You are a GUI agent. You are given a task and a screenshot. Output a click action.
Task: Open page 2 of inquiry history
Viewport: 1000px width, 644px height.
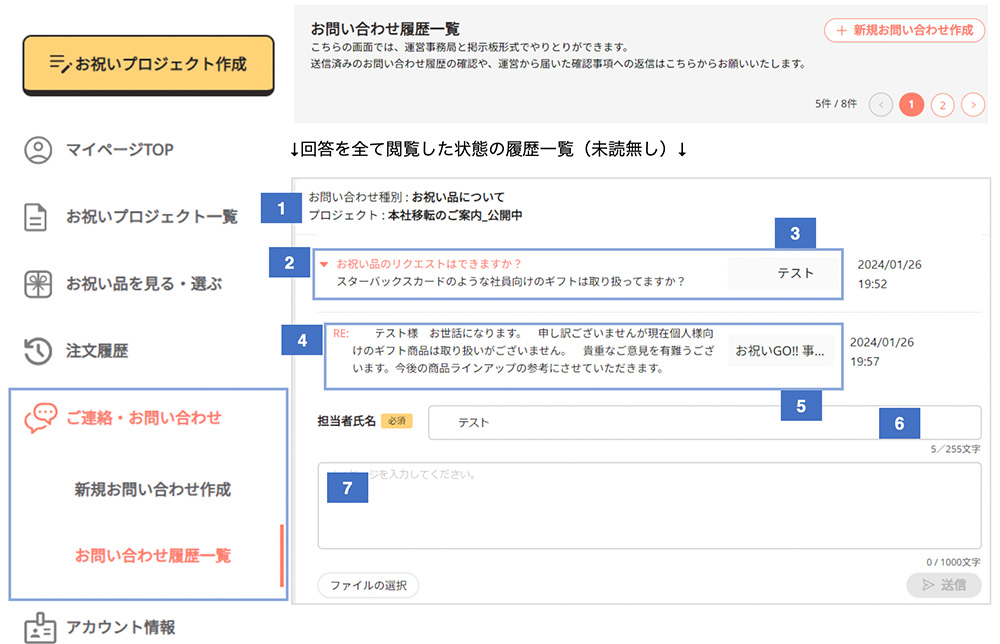click(x=942, y=104)
